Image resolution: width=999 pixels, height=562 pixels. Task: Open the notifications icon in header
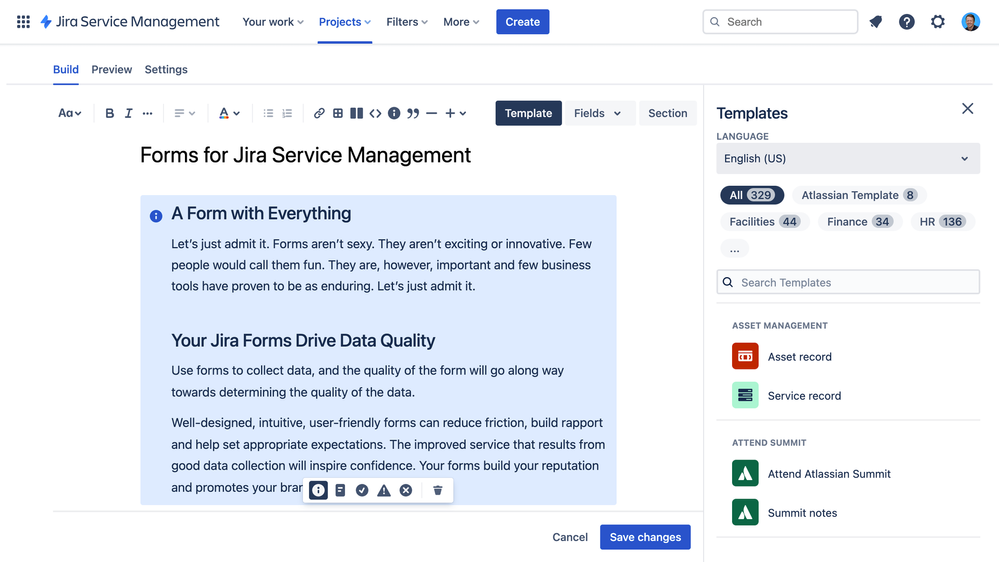click(875, 22)
